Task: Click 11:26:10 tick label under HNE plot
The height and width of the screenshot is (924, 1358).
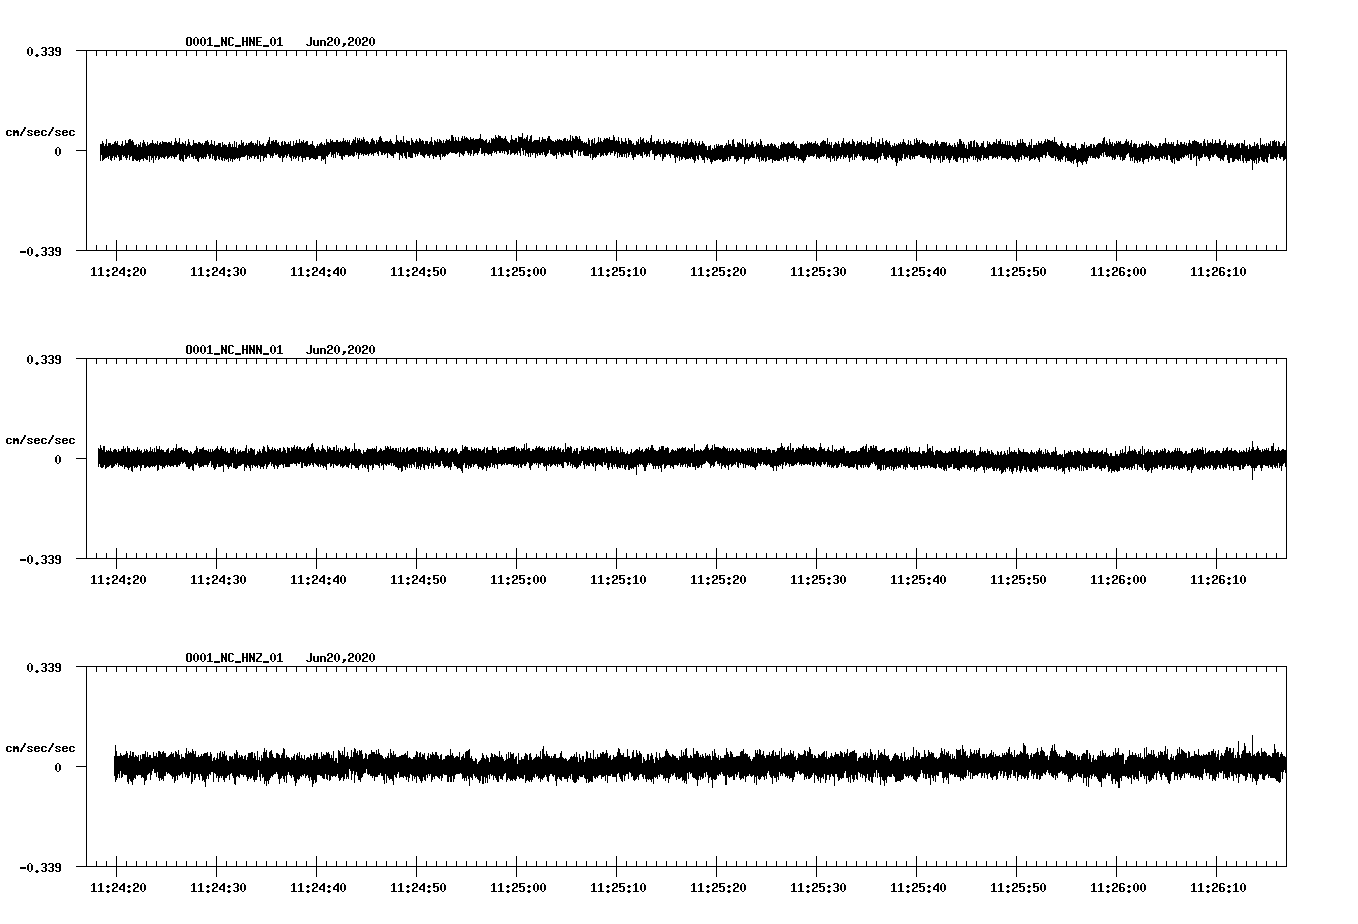Action: coord(1218,272)
